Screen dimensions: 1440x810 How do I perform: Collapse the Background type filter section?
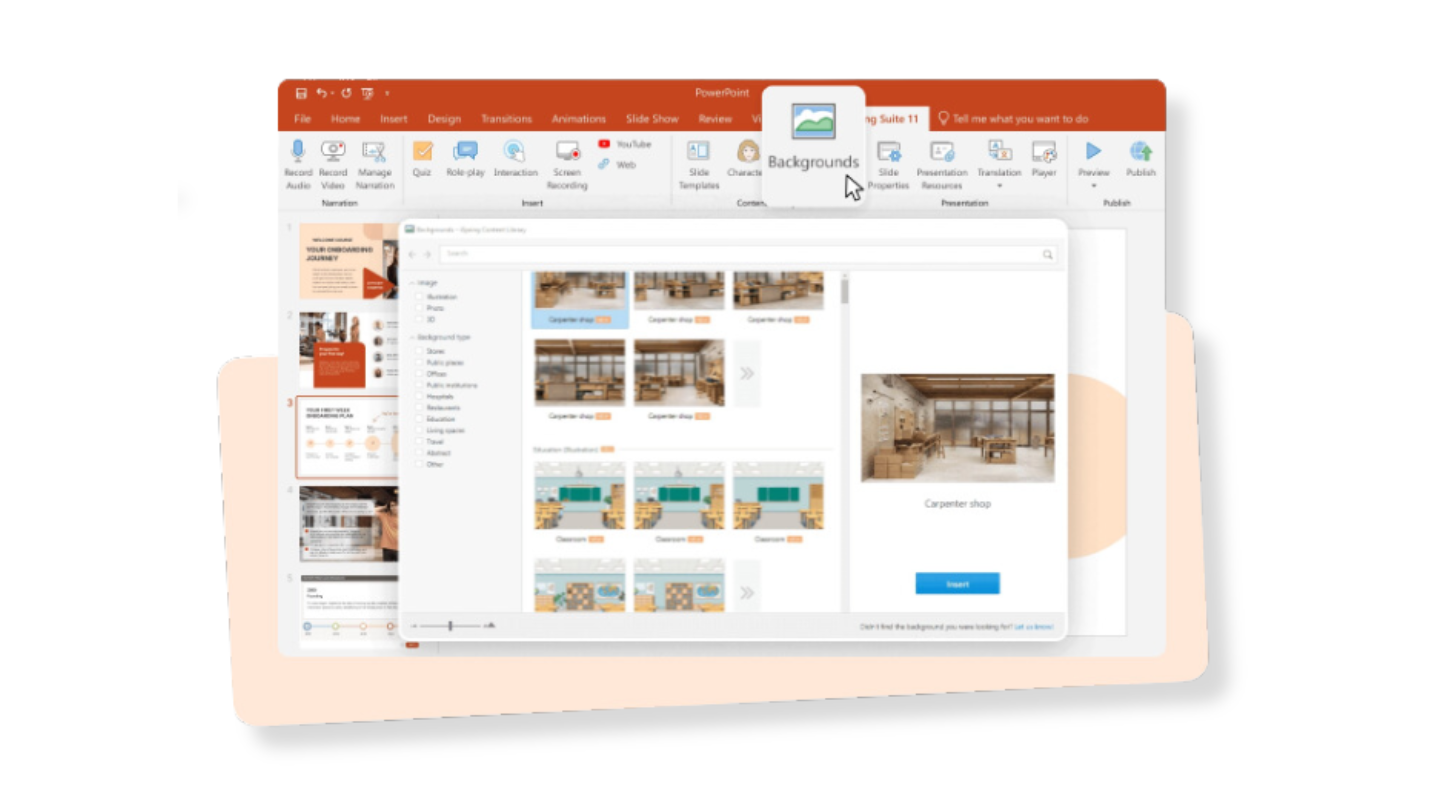click(413, 337)
